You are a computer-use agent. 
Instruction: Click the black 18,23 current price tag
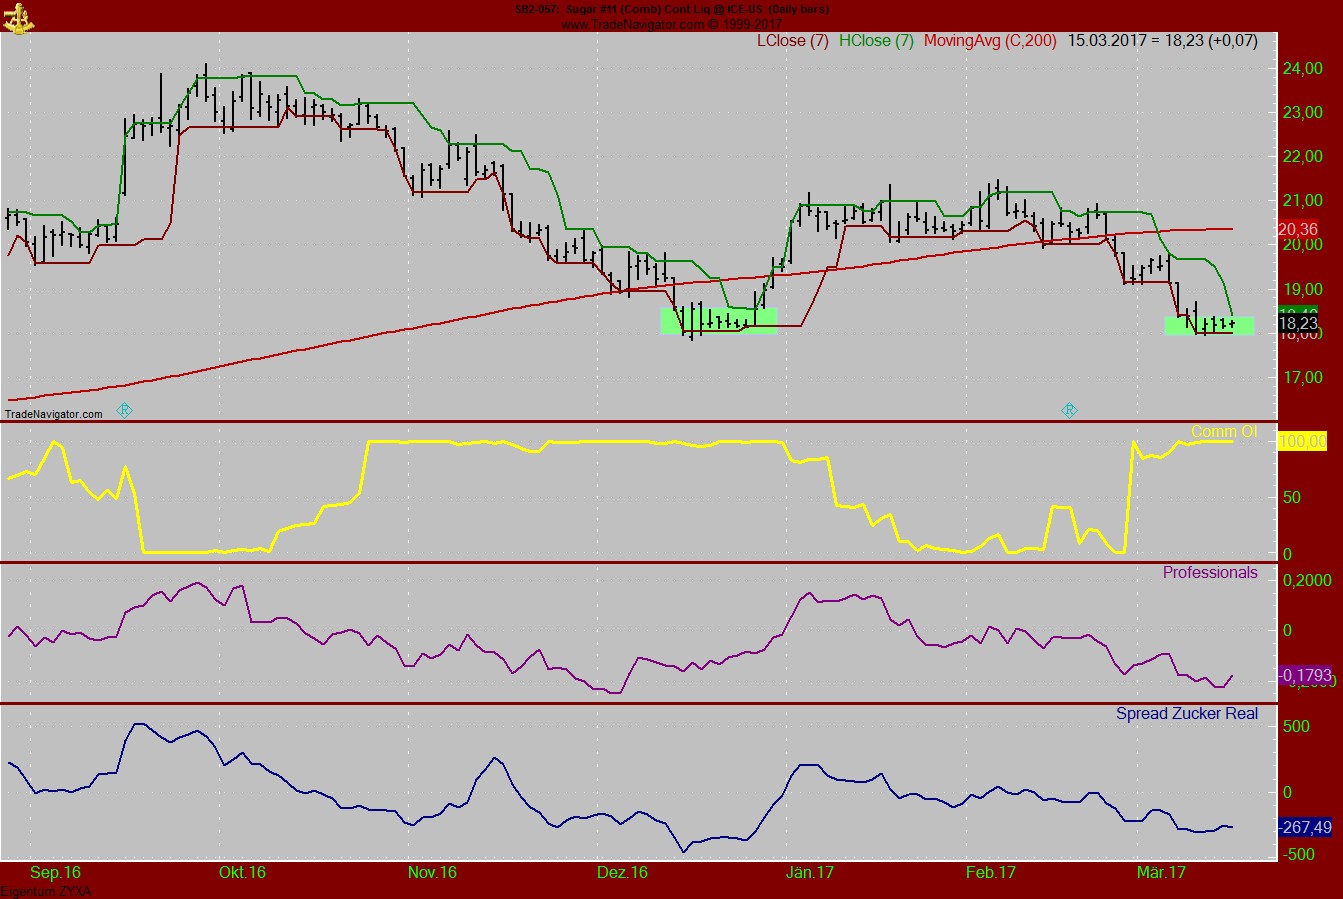(1298, 324)
